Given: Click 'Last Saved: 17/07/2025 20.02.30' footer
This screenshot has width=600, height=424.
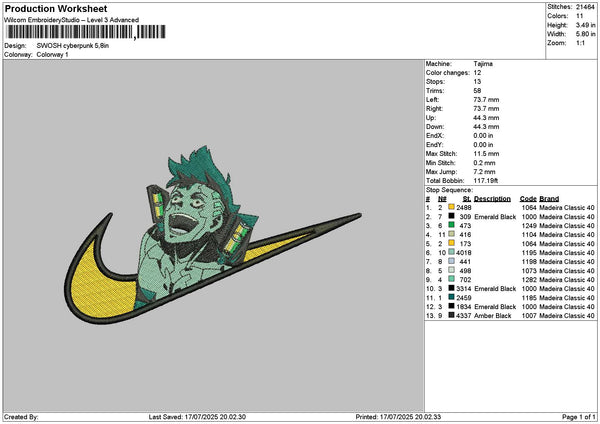Looking at the screenshot, I should [x=197, y=417].
